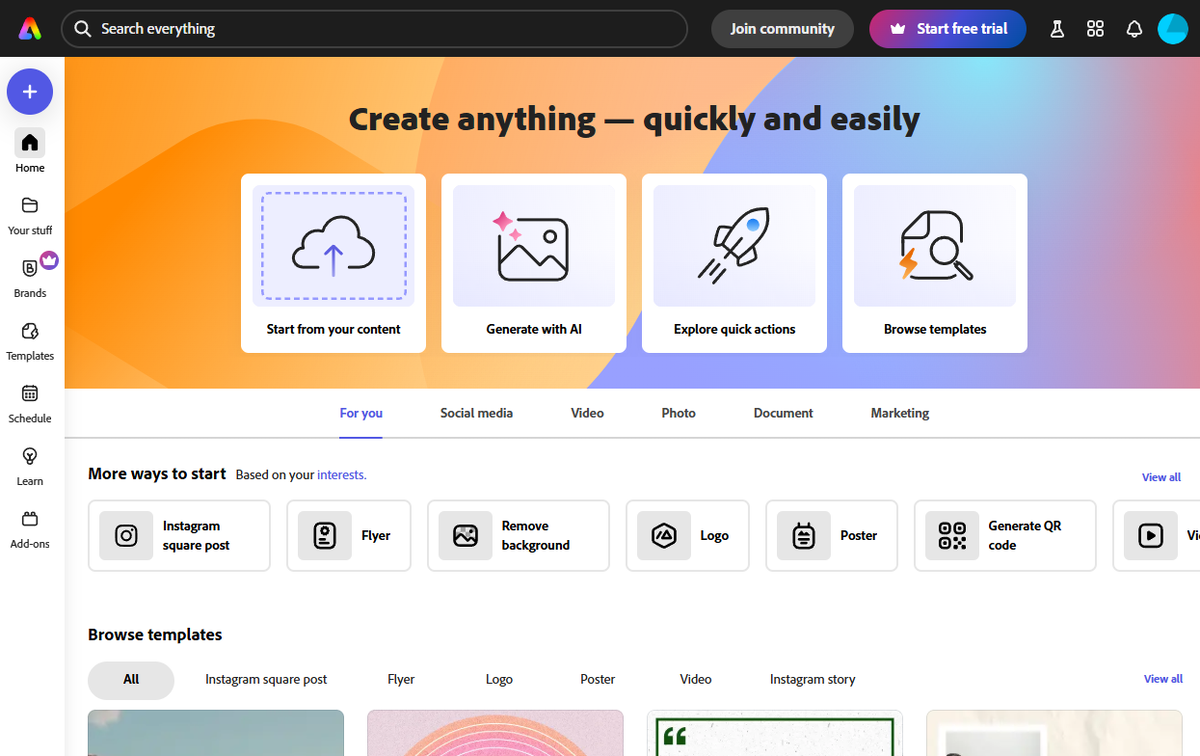Viewport: 1200px width, 756px height.
Task: Click the Remove background label
Action: (x=536, y=536)
